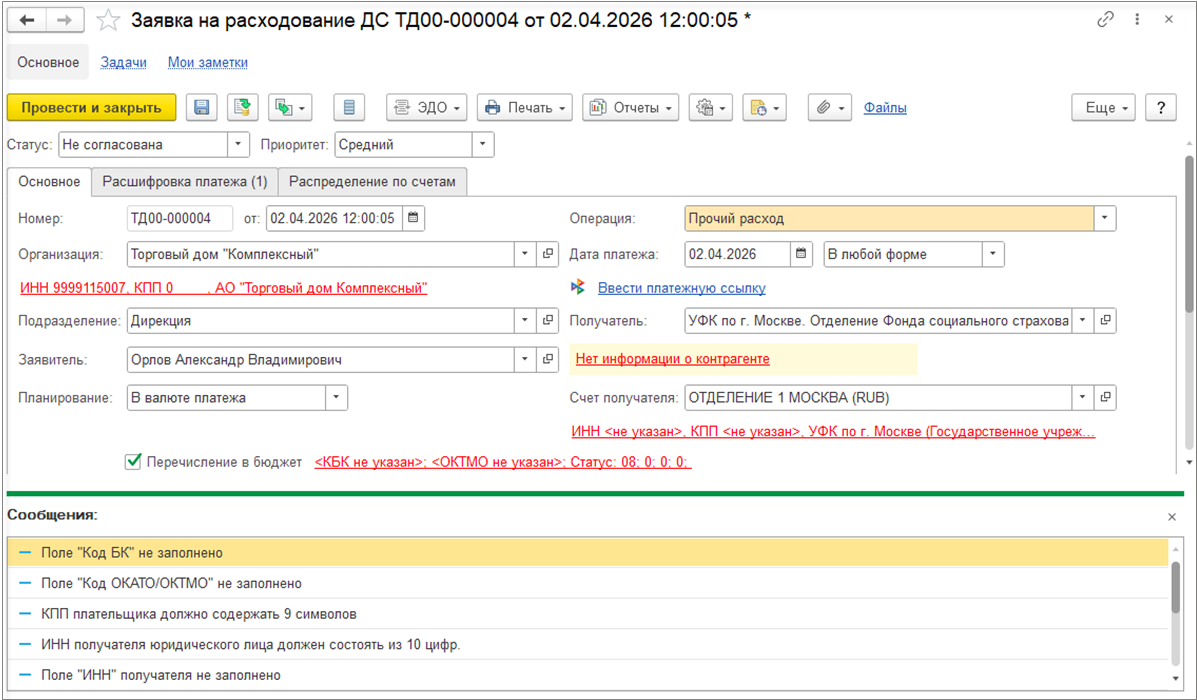Click the back navigation arrow
The image size is (1197, 700).
pyautogui.click(x=28, y=20)
